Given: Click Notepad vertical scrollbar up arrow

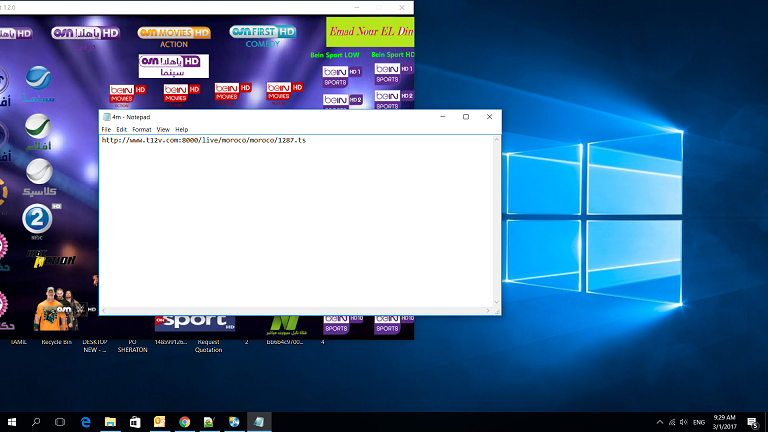Looking at the screenshot, I should click(x=497, y=140).
